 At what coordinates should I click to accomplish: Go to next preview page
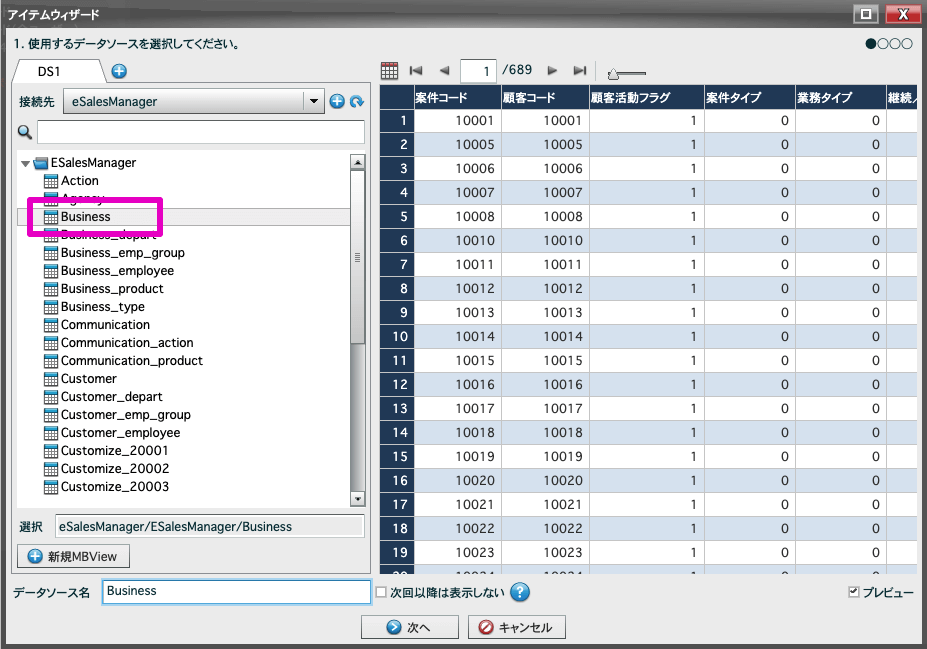552,71
